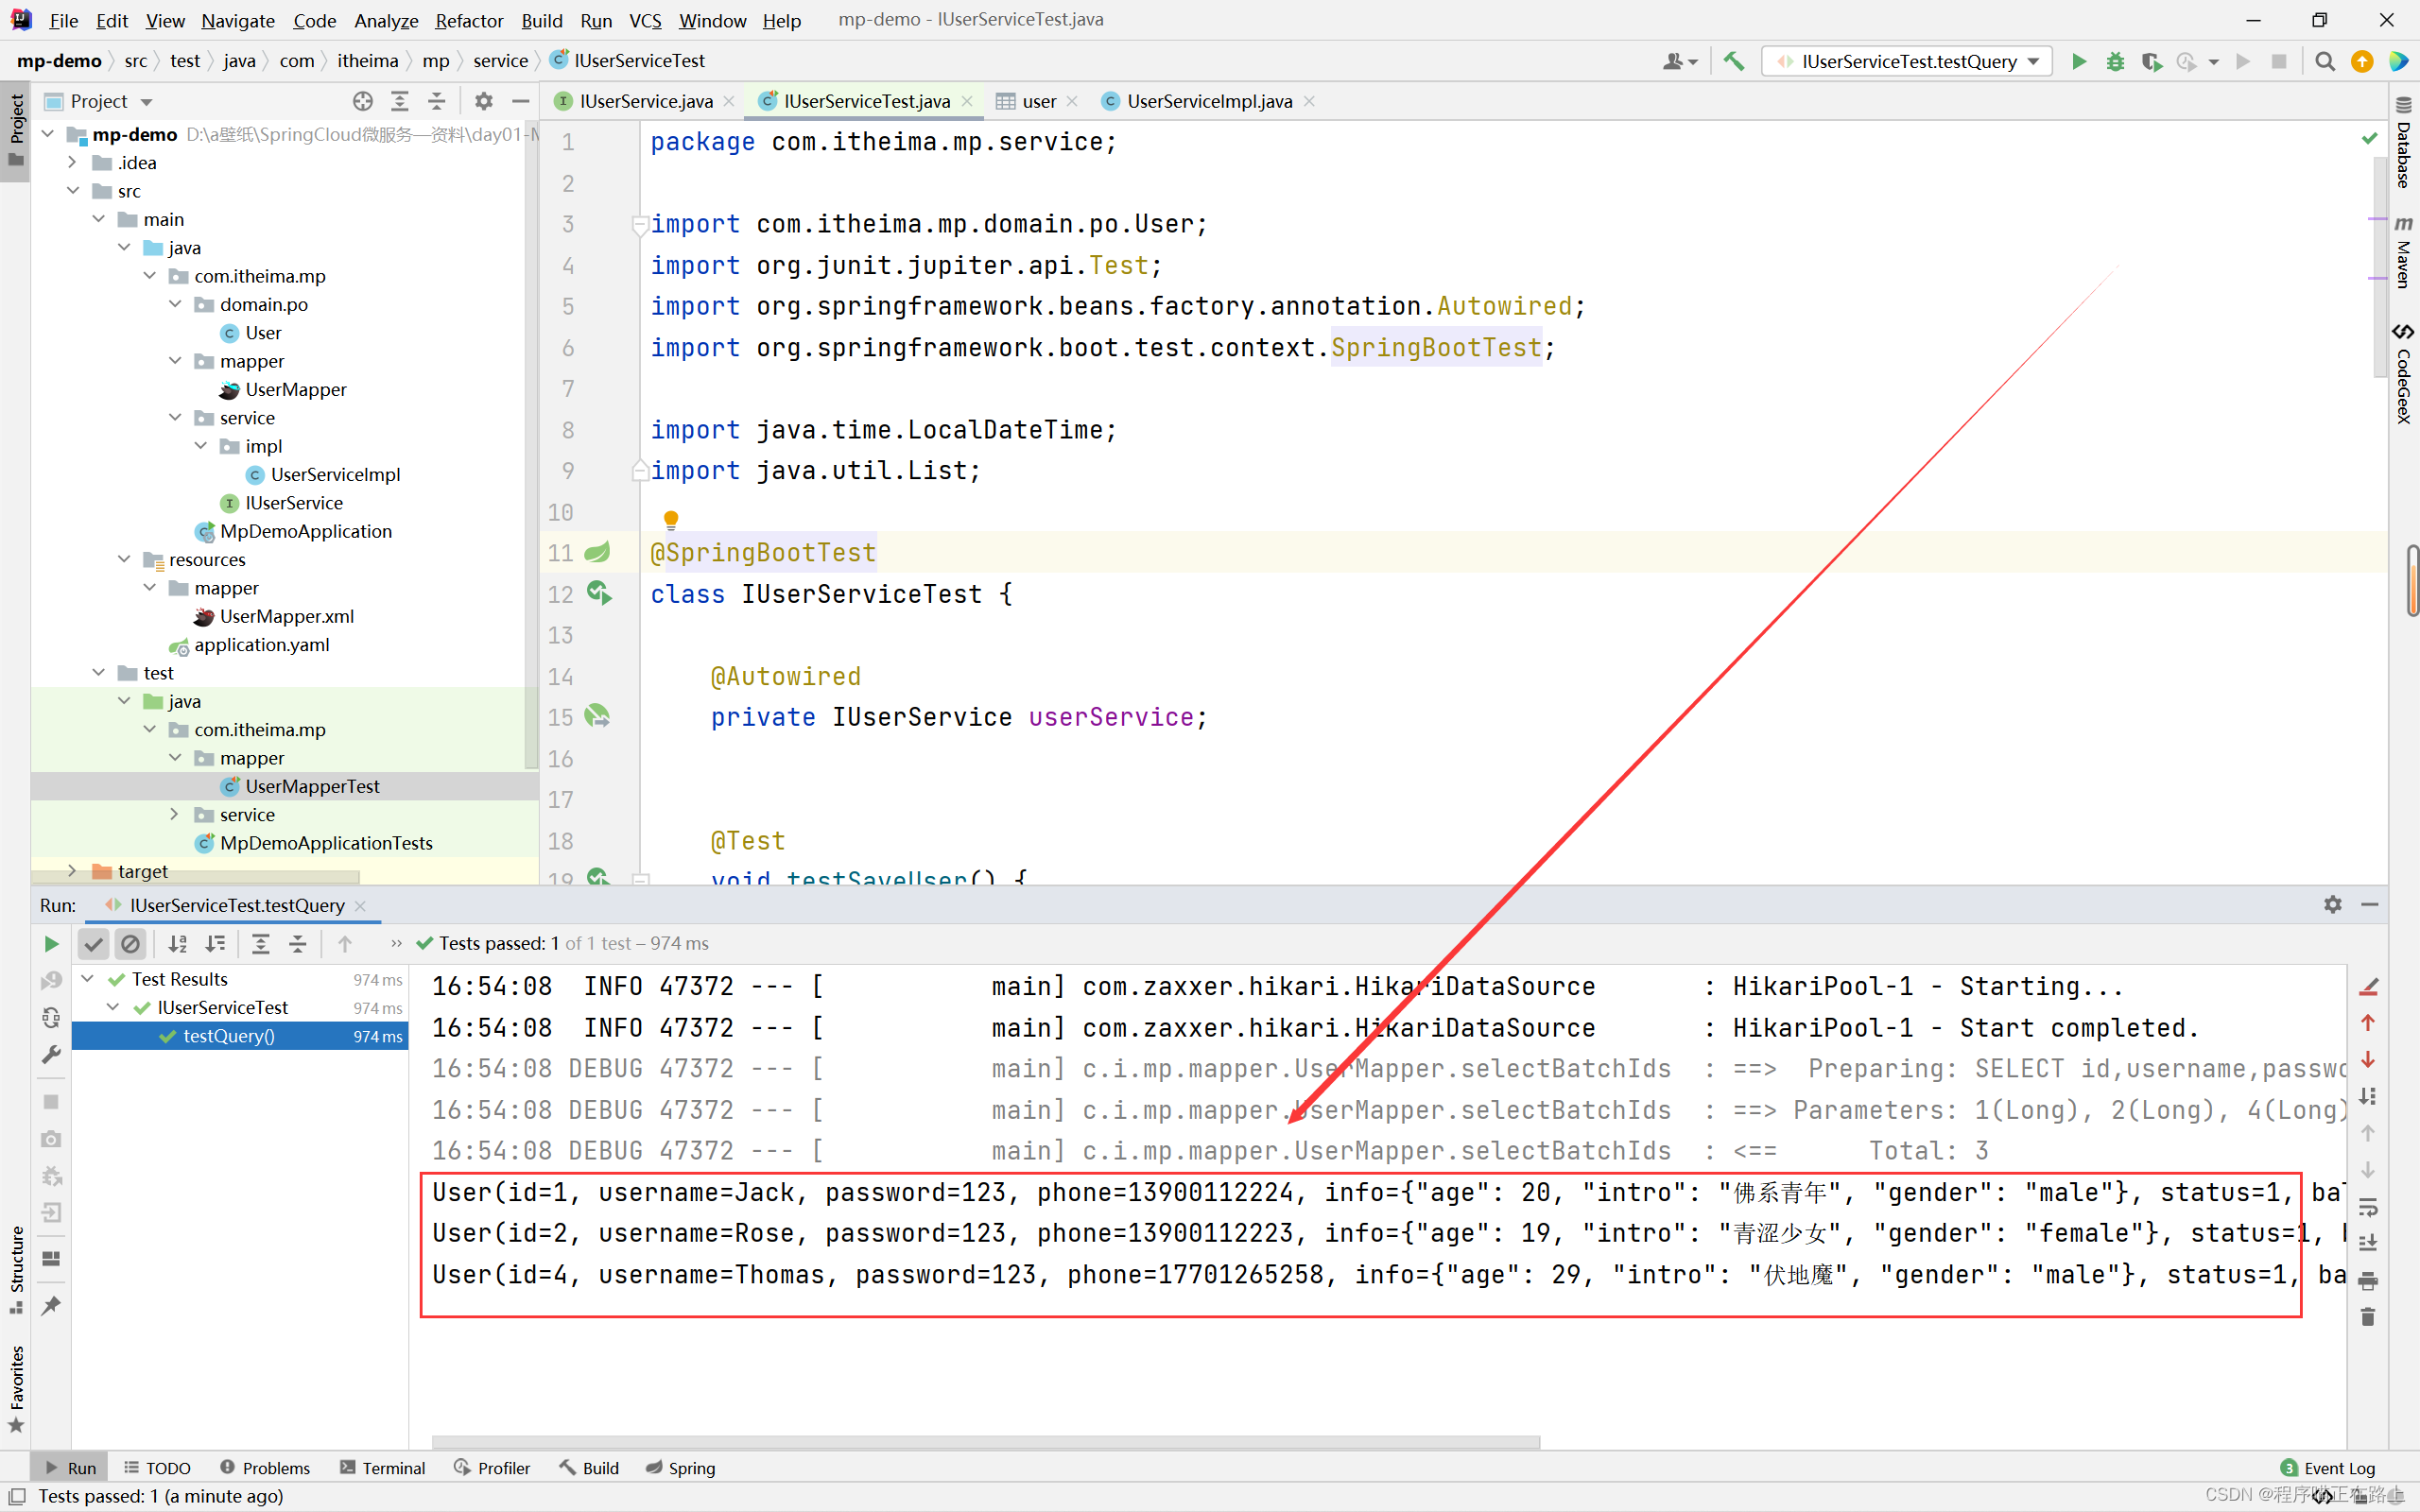
Task: Click Rerun test in Run panel
Action: [51, 943]
